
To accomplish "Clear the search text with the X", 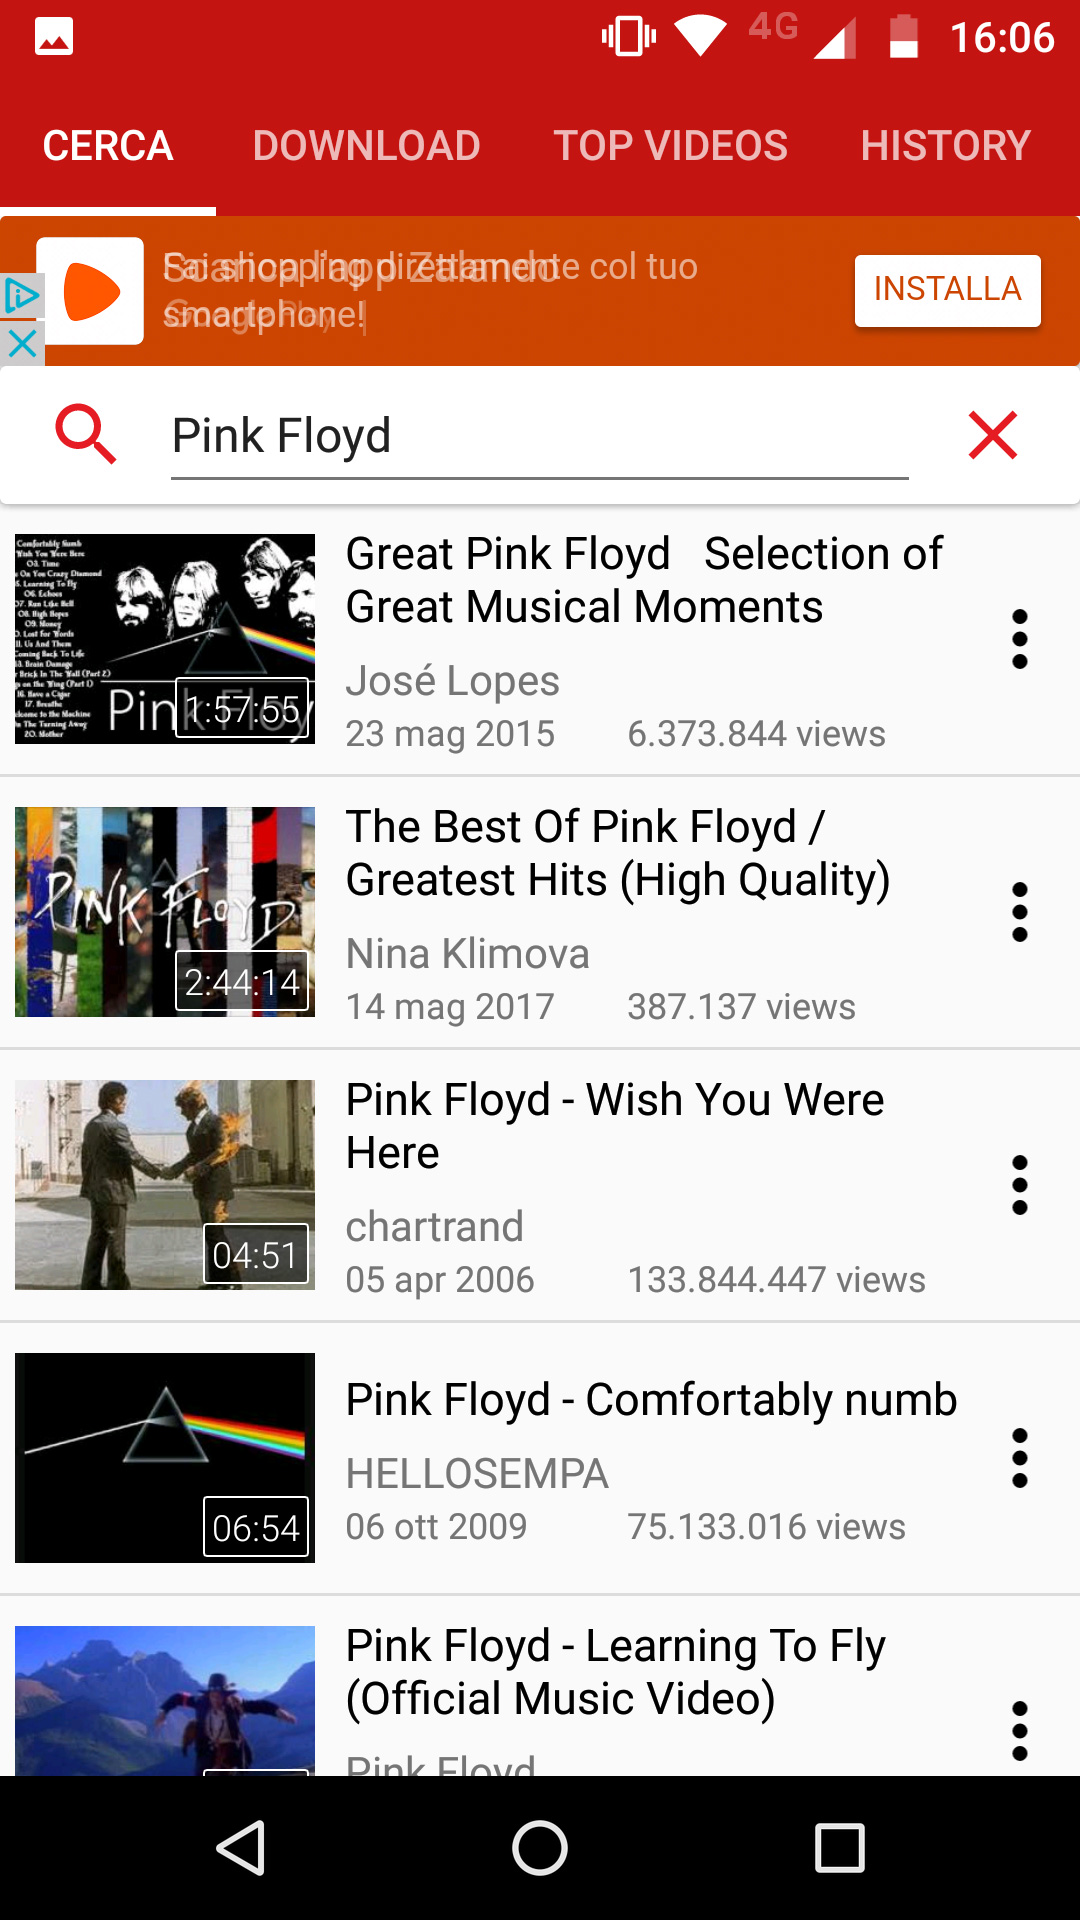I will coord(992,435).
